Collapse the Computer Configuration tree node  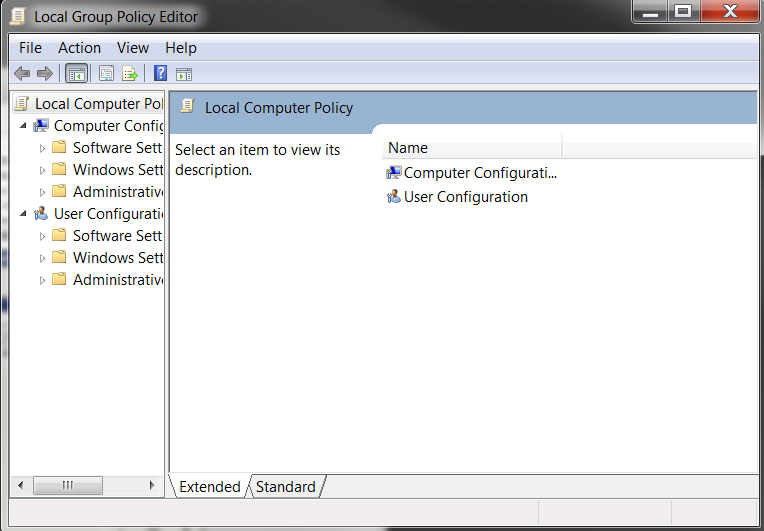point(23,126)
